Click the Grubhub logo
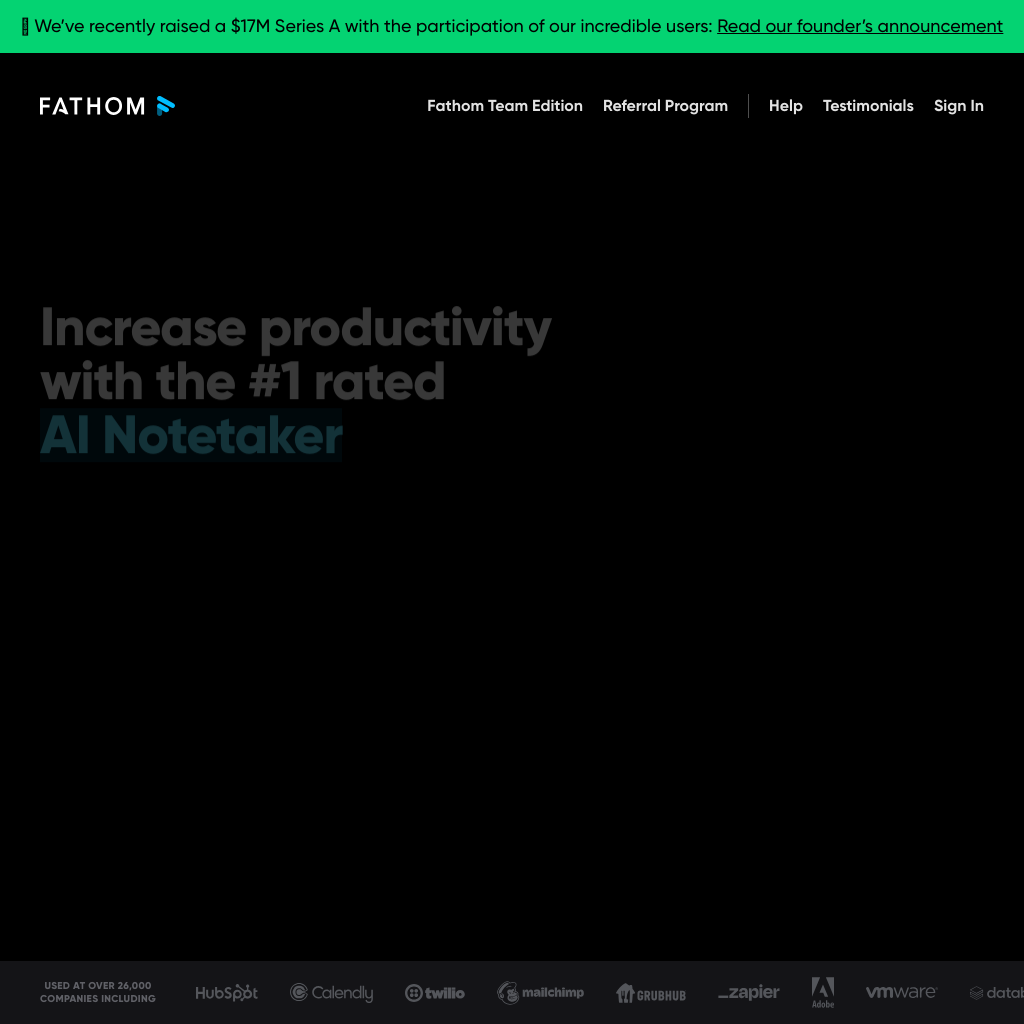Image resolution: width=1024 pixels, height=1024 pixels. click(651, 993)
